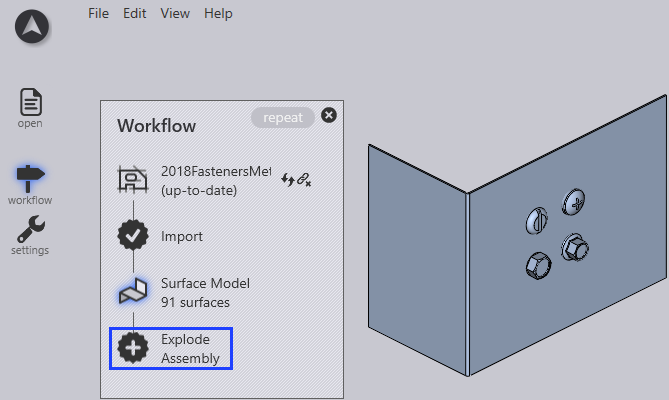Click the Explode Assembly plus icon
This screenshot has height=400, width=669.
(132, 348)
